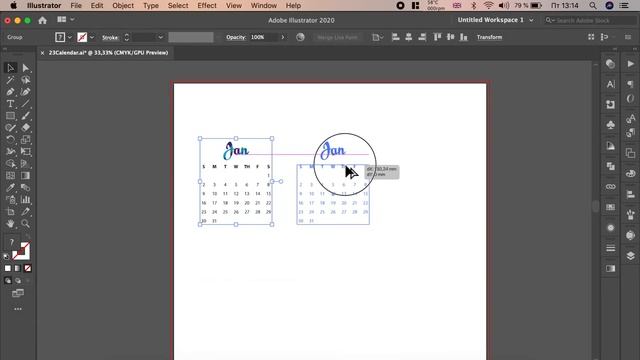
Task: Select the Line Segment tool
Action: pos(25,104)
